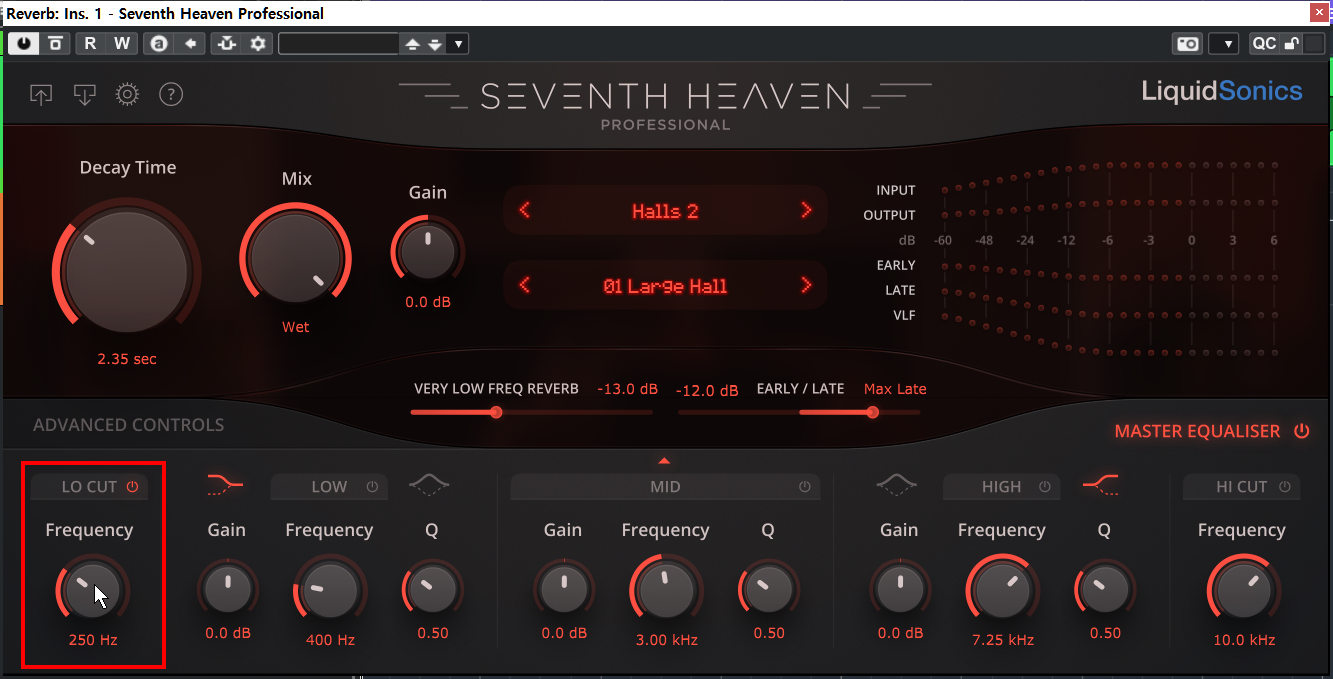Select next reverb bank right of Halls 2
Screen dimensions: 1333x679
click(806, 210)
